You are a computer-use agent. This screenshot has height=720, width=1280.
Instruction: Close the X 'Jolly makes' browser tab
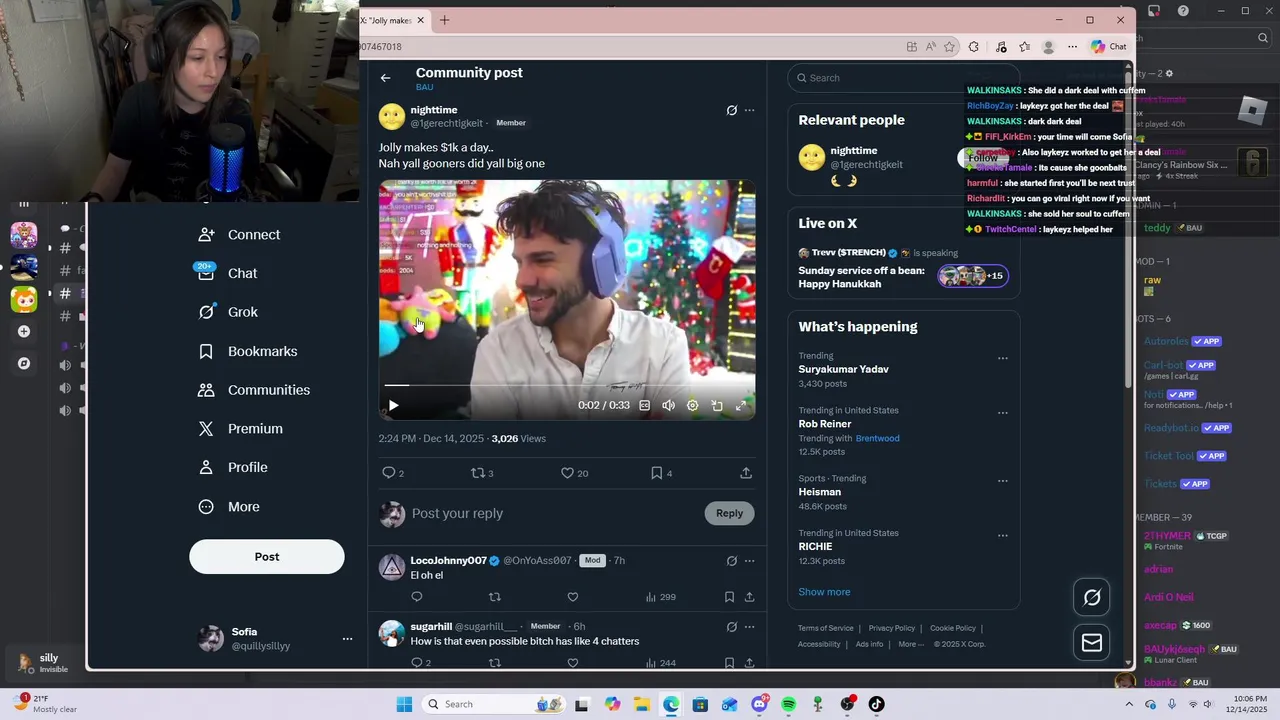[x=421, y=20]
